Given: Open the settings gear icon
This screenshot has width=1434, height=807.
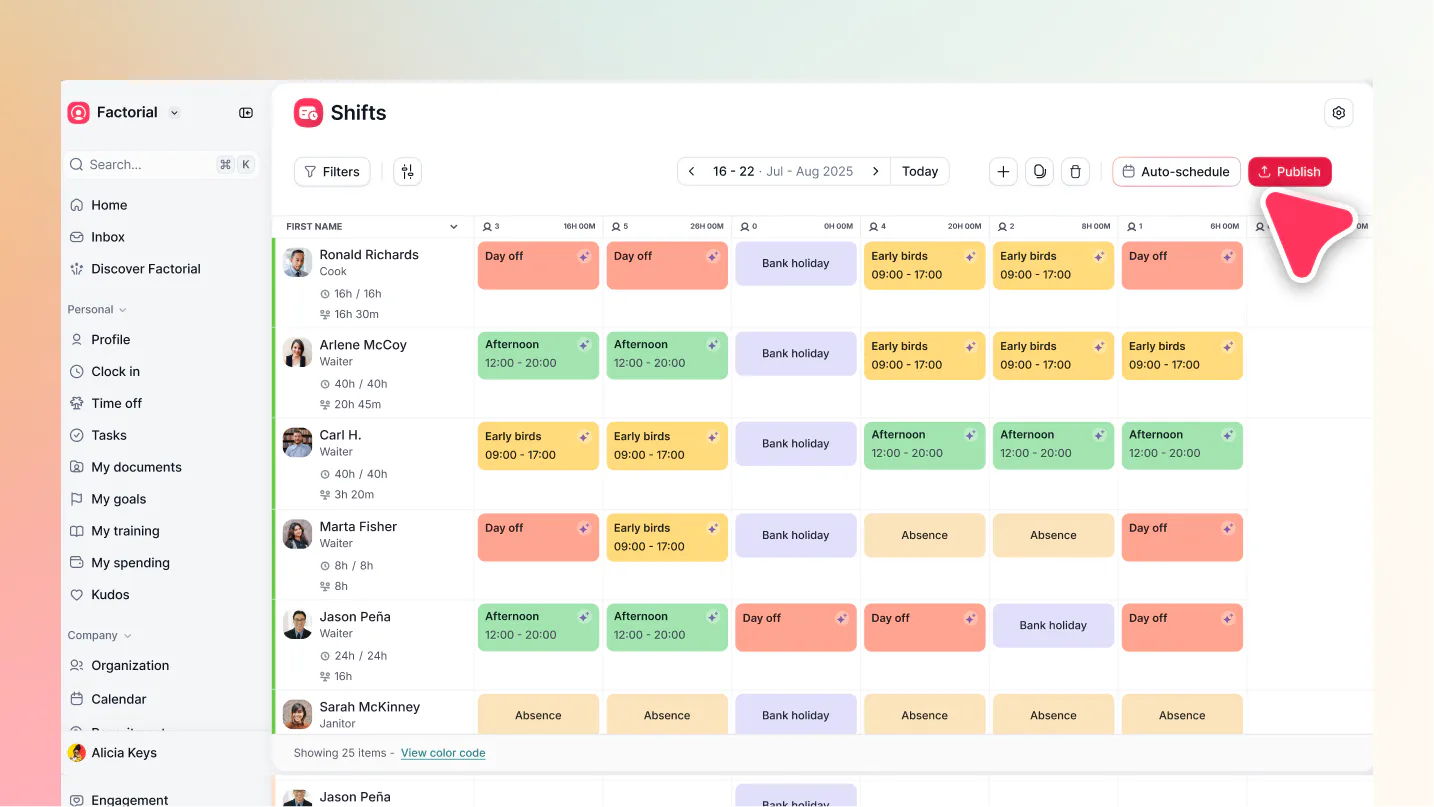Looking at the screenshot, I should tap(1339, 113).
